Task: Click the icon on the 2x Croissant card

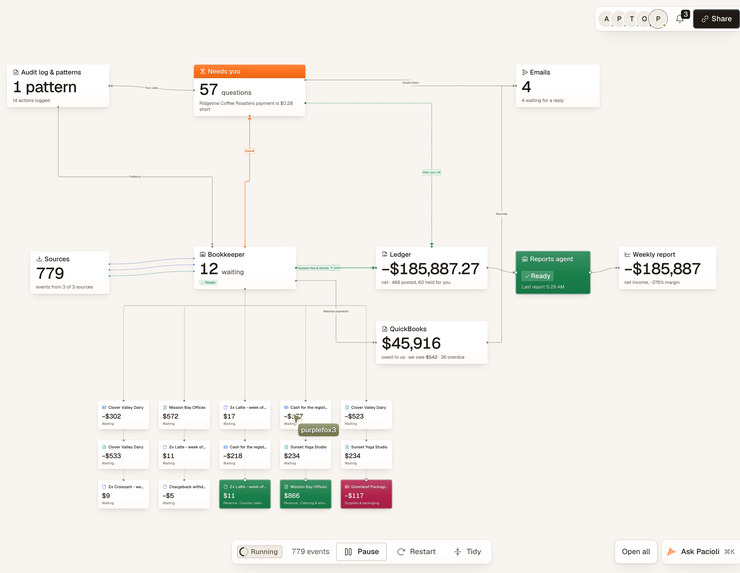Action: point(104,487)
